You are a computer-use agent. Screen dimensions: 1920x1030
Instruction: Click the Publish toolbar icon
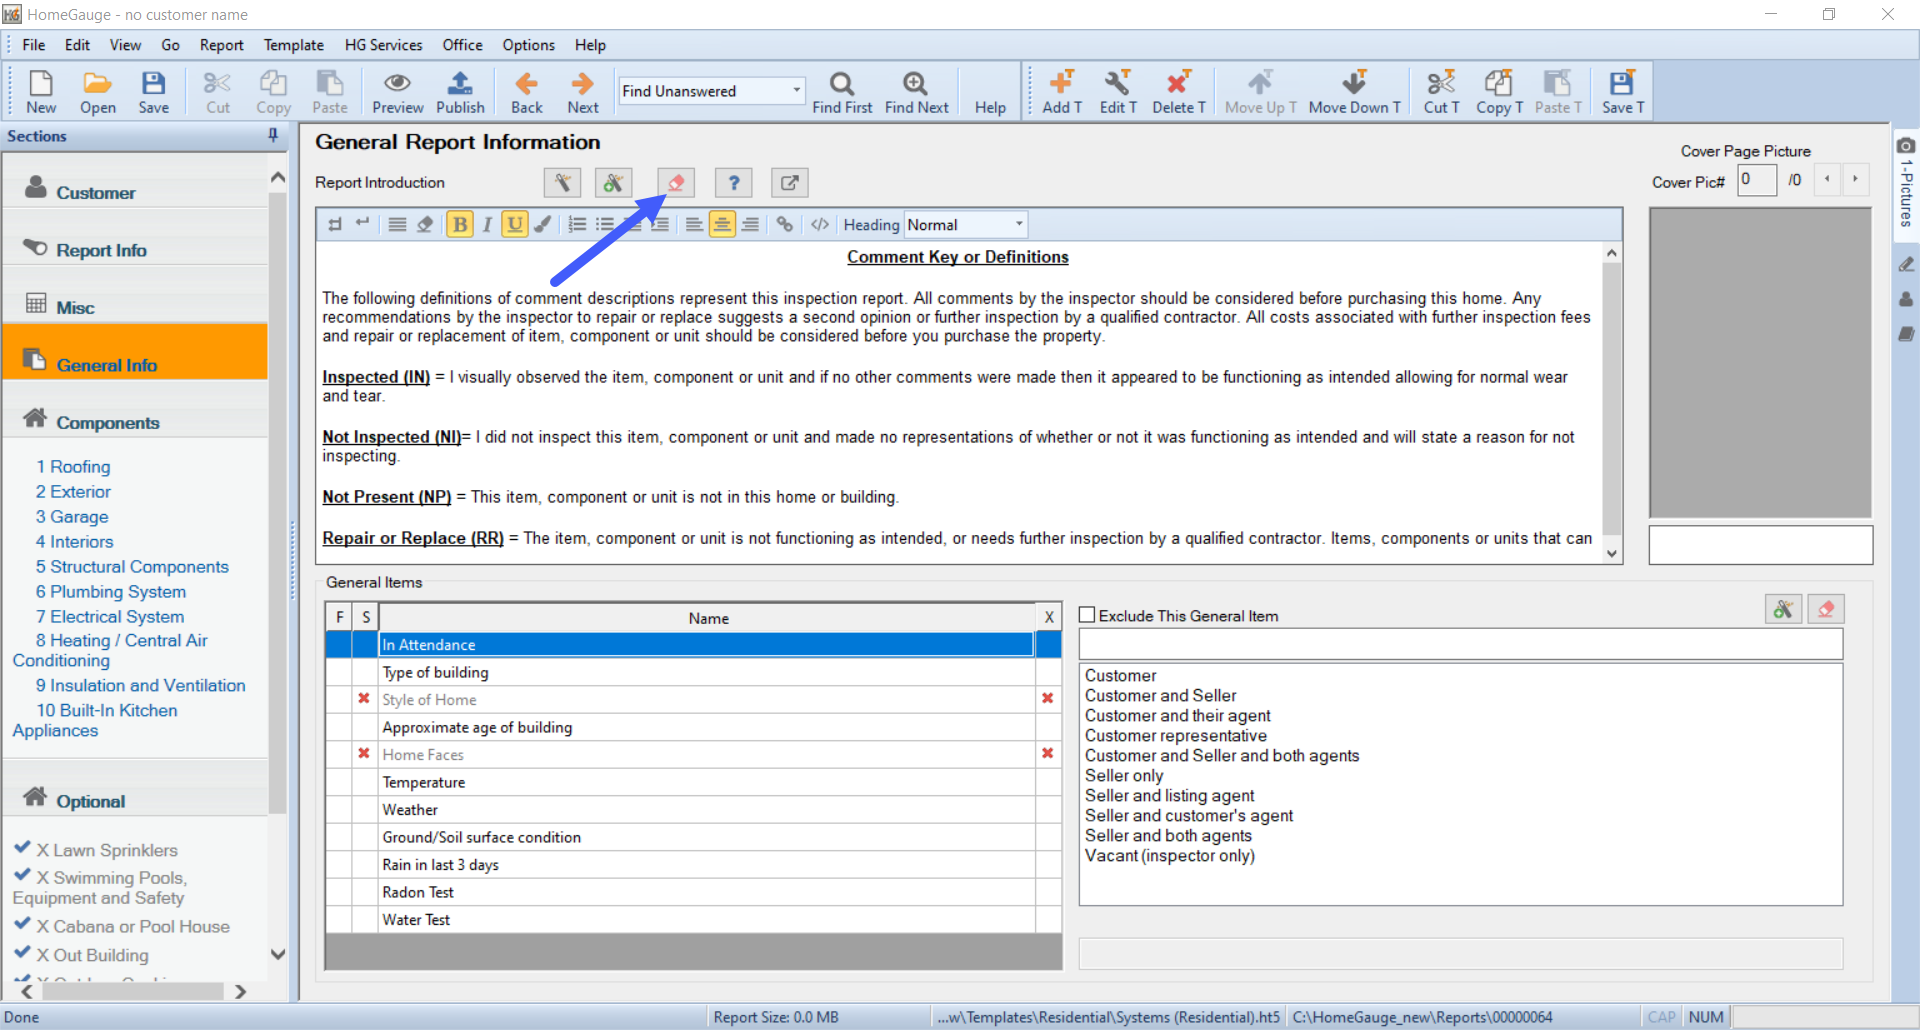(x=459, y=92)
